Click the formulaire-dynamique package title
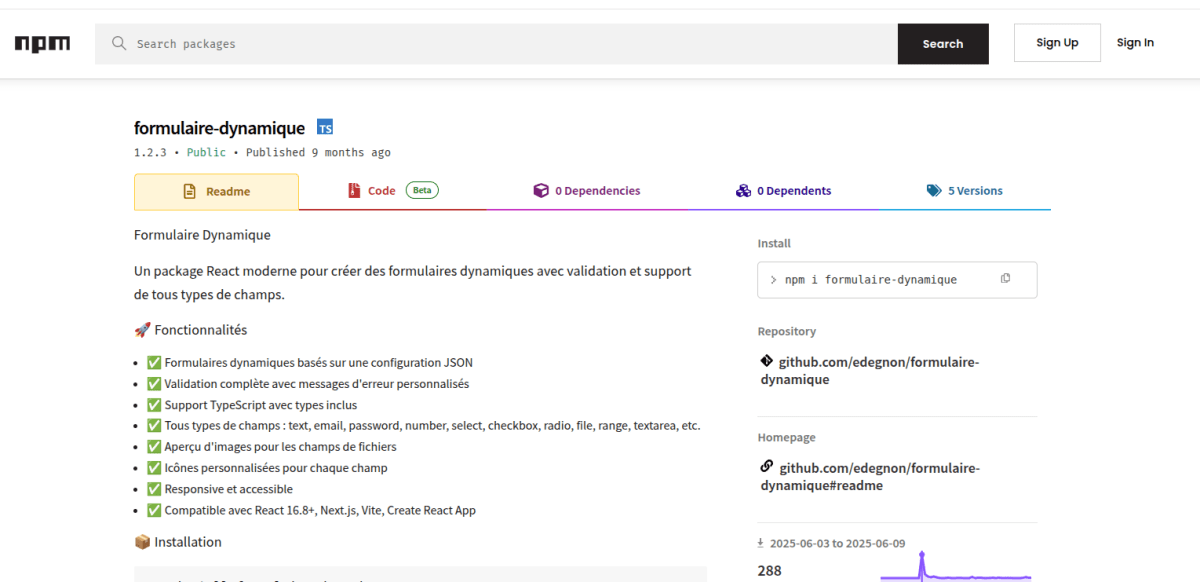Screen dimensions: 1200x582 click(219, 128)
